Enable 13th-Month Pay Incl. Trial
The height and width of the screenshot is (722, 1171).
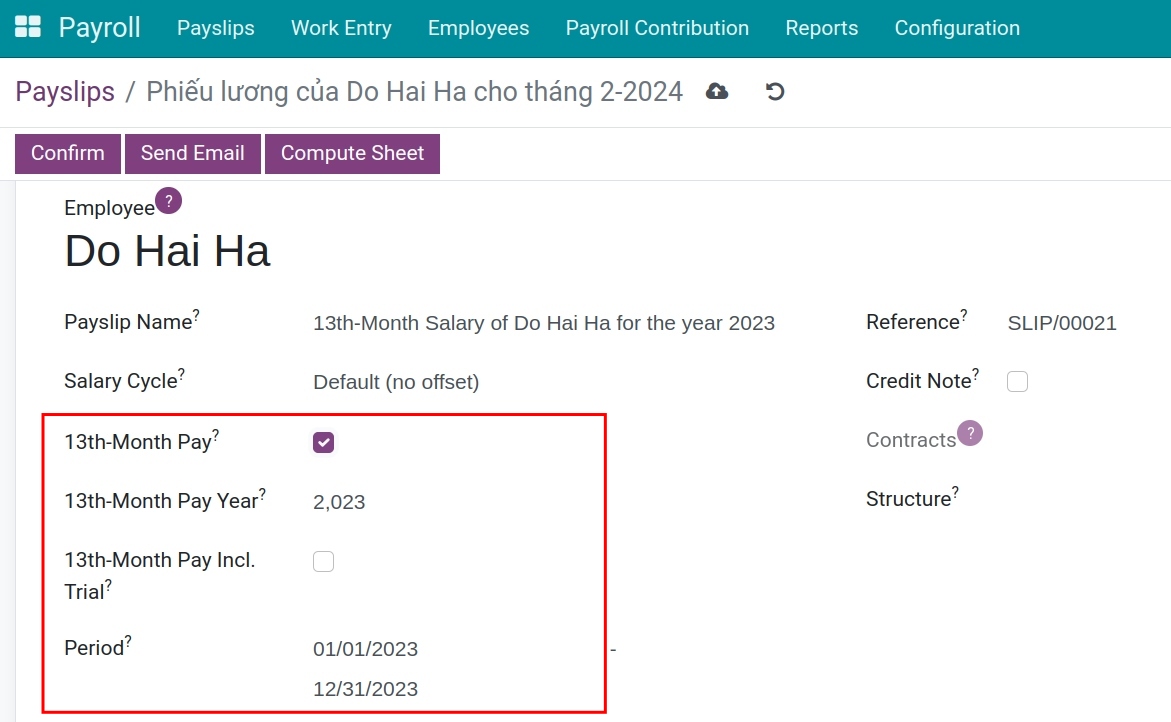(323, 561)
